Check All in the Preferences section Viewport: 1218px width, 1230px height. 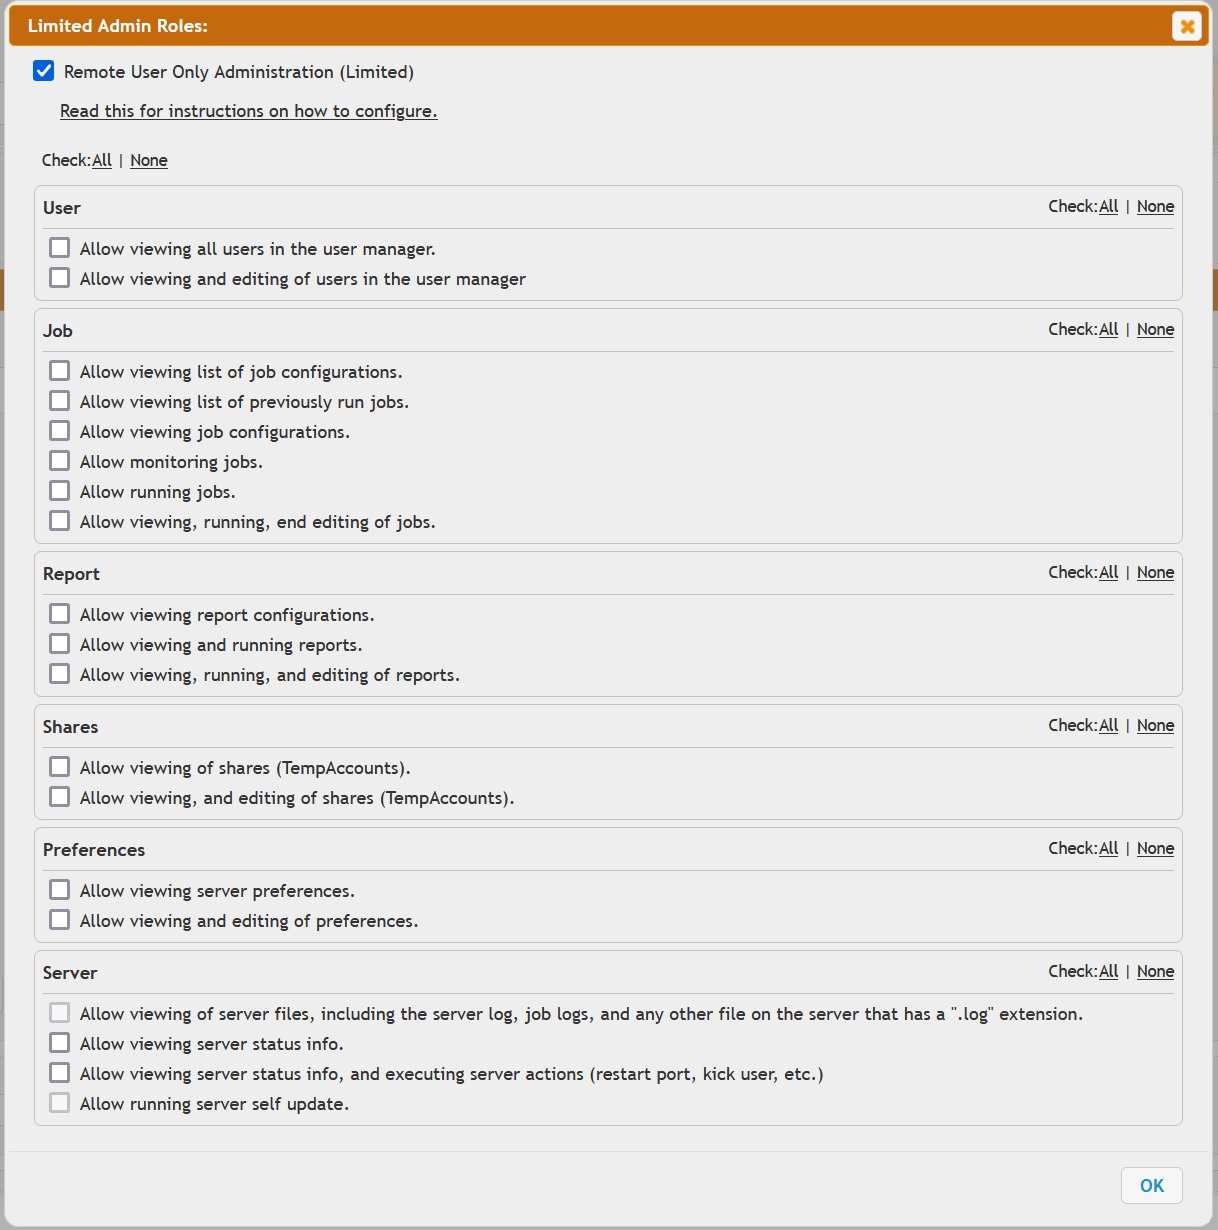pyautogui.click(x=1108, y=848)
